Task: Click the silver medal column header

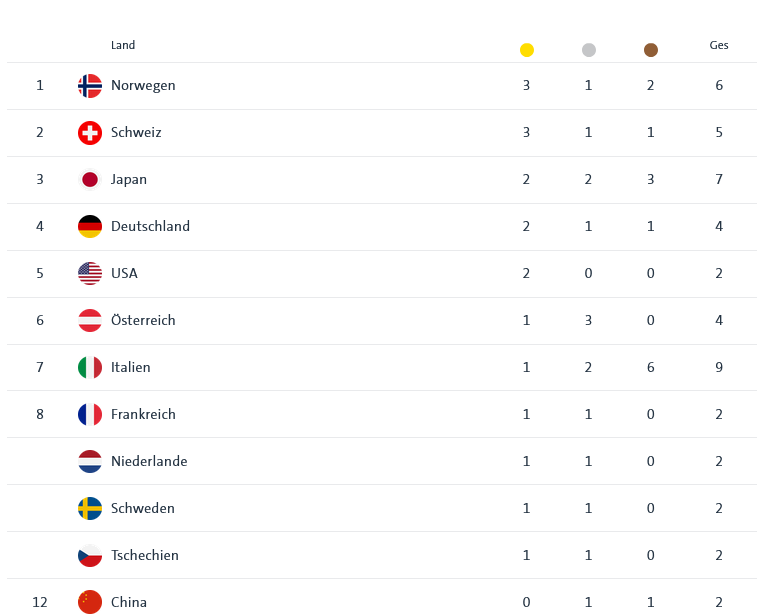Action: 589,50
